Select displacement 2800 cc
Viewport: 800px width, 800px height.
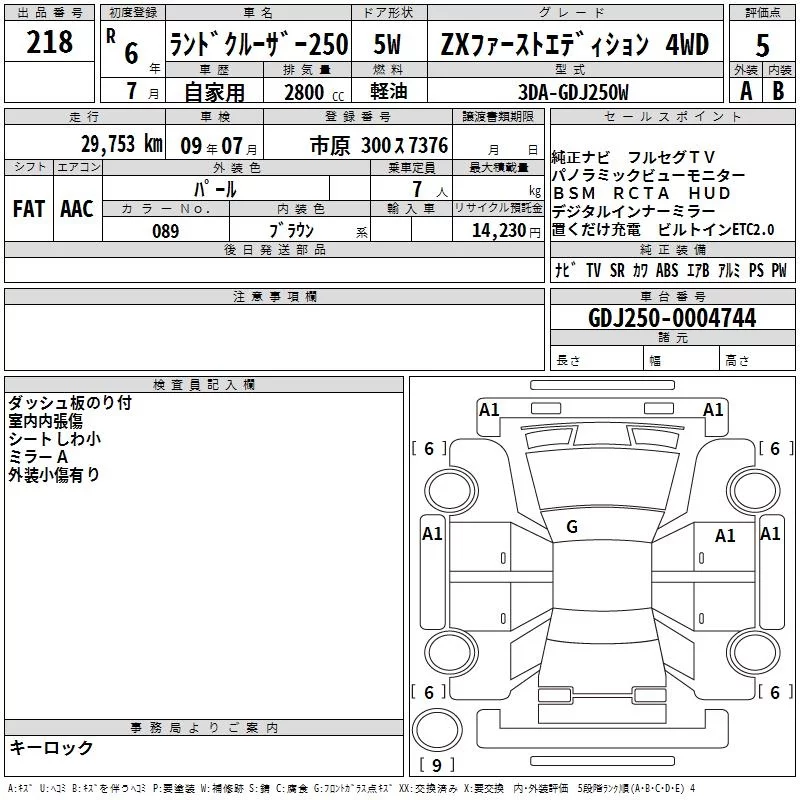(x=314, y=92)
